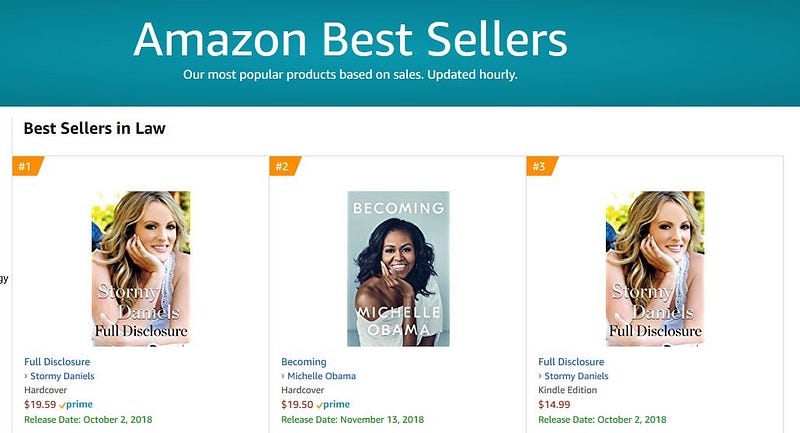Click the $14.99 Kindle Edition price
800x433 pixels.
click(x=553, y=405)
